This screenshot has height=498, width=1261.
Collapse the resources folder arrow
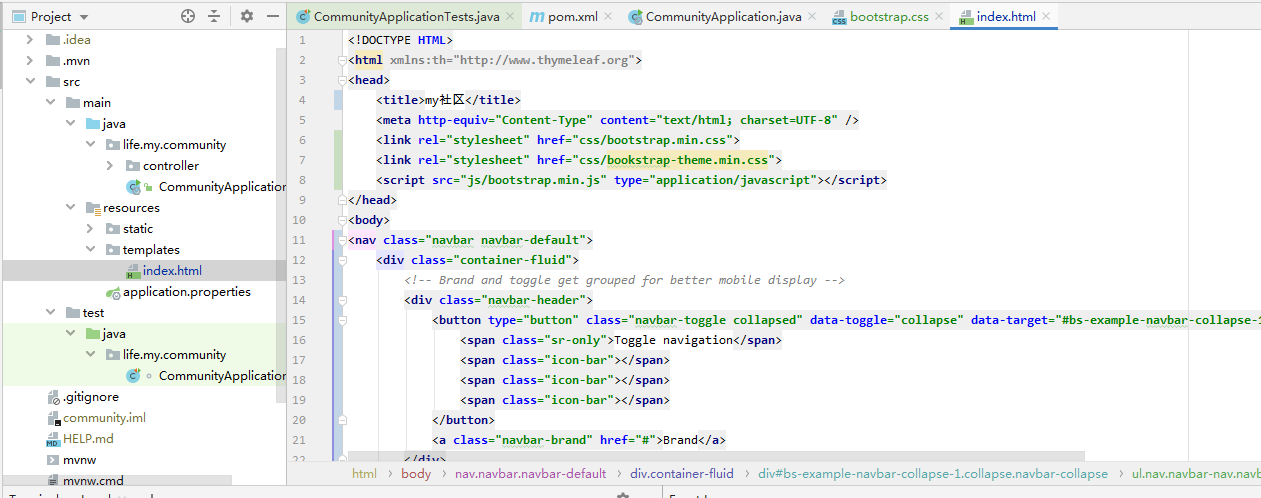(x=71, y=208)
